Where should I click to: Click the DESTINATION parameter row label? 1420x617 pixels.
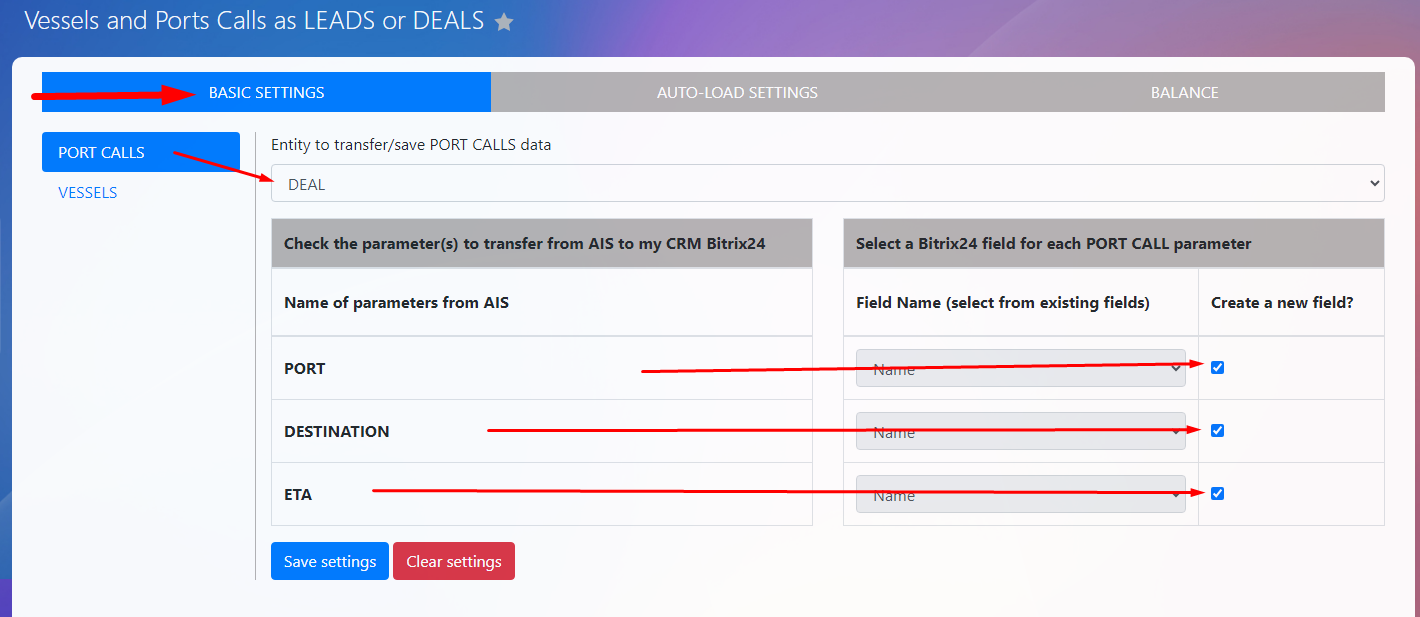coord(337,431)
